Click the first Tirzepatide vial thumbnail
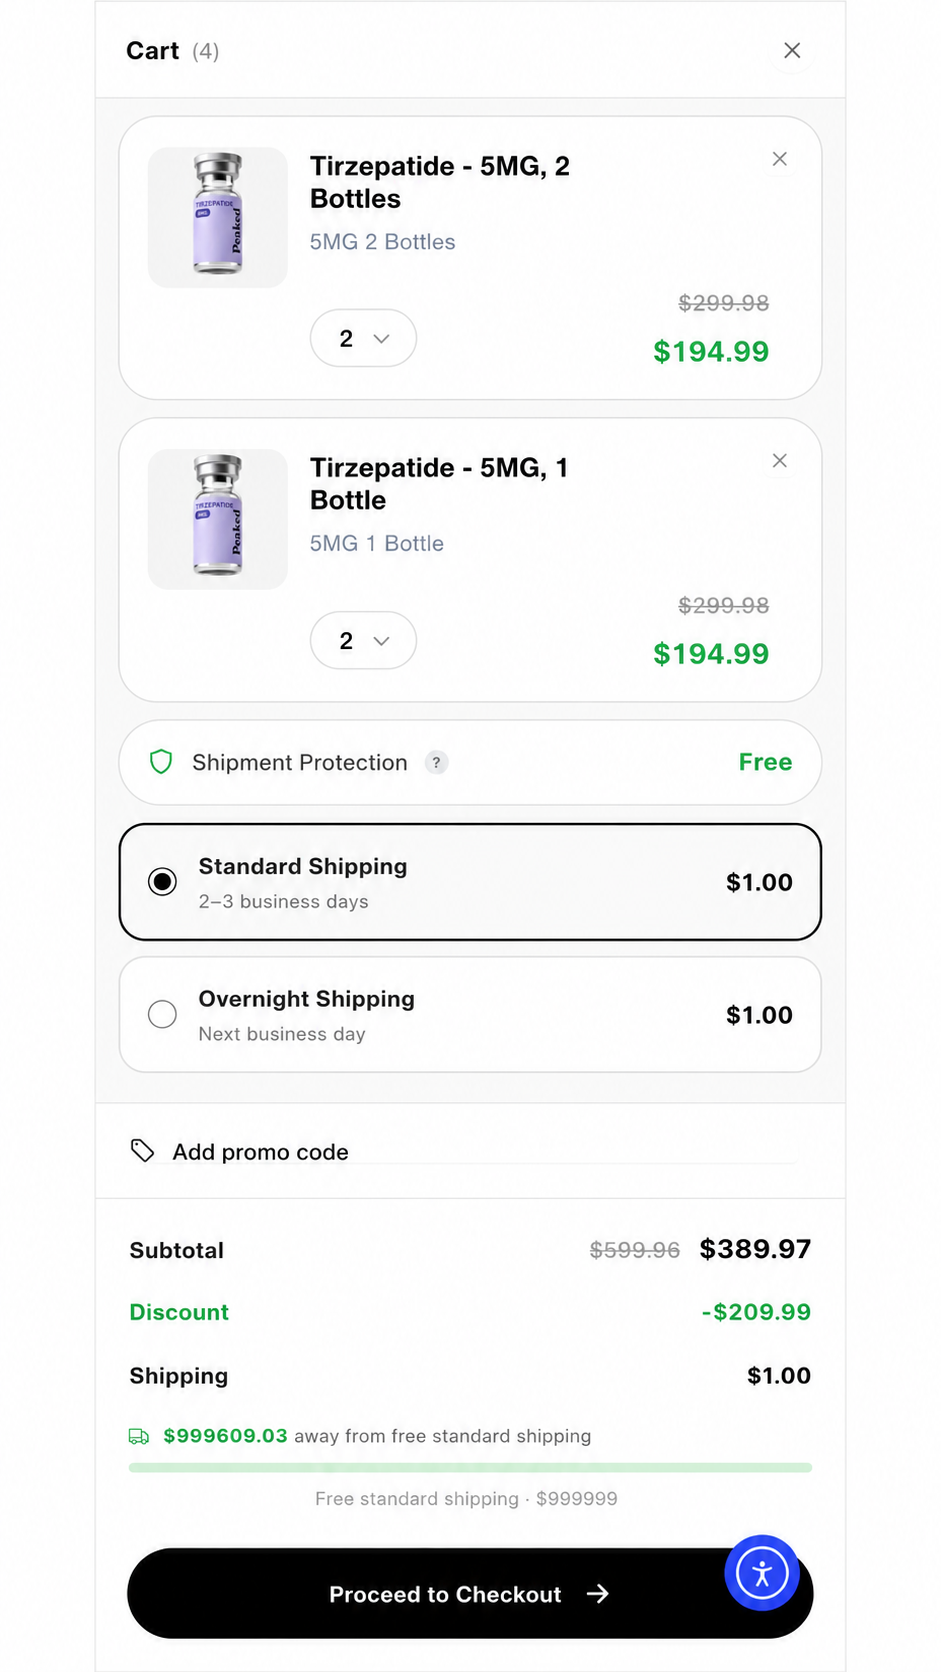This screenshot has height=1672, width=941. tap(218, 217)
